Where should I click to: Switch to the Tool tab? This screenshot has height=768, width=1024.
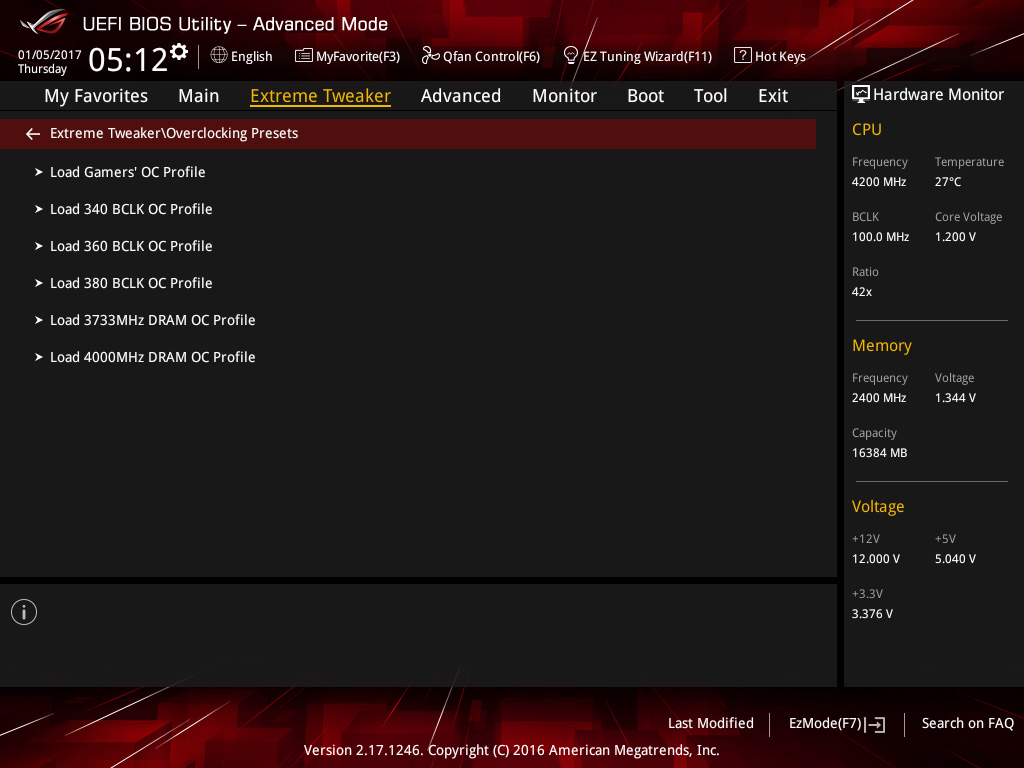[711, 96]
